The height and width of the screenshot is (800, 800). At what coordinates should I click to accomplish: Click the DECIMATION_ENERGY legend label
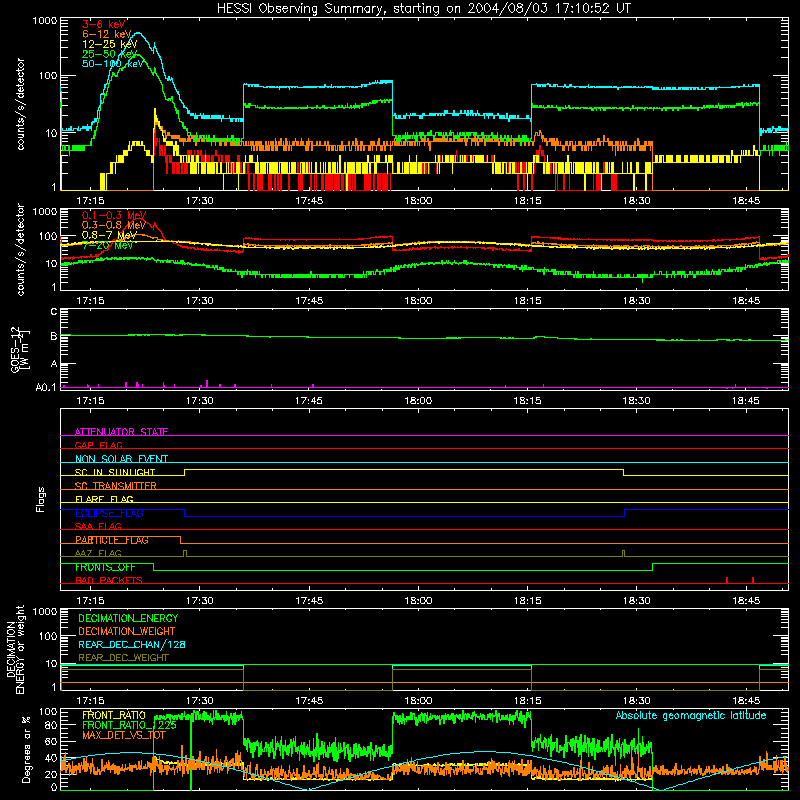pyautogui.click(x=128, y=618)
